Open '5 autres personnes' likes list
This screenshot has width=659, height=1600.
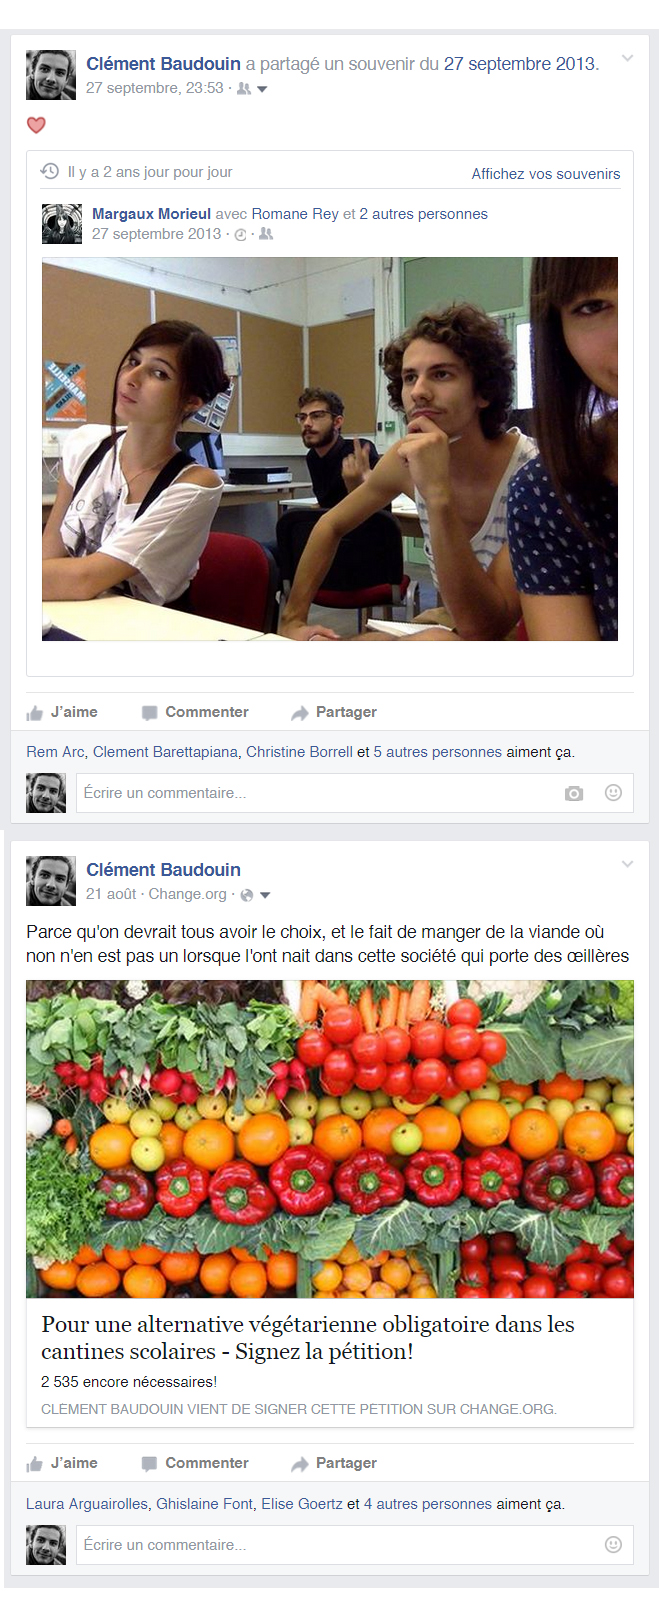[x=438, y=752]
